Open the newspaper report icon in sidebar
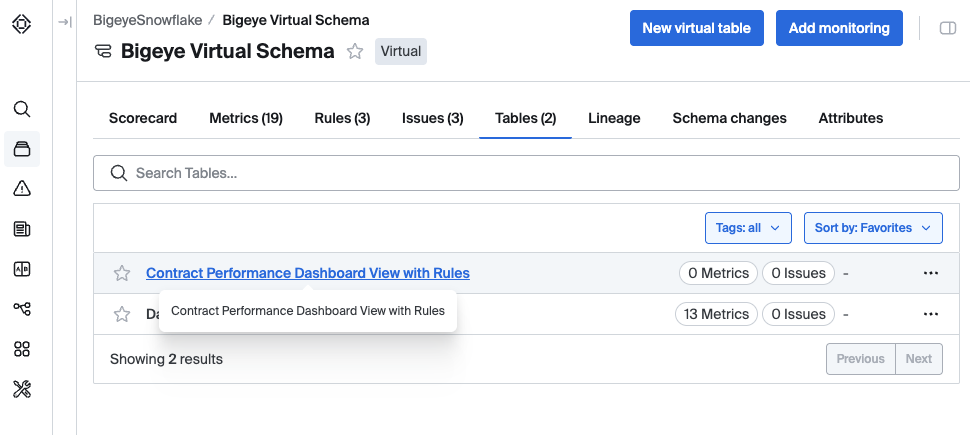Image resolution: width=970 pixels, height=435 pixels. click(22, 230)
